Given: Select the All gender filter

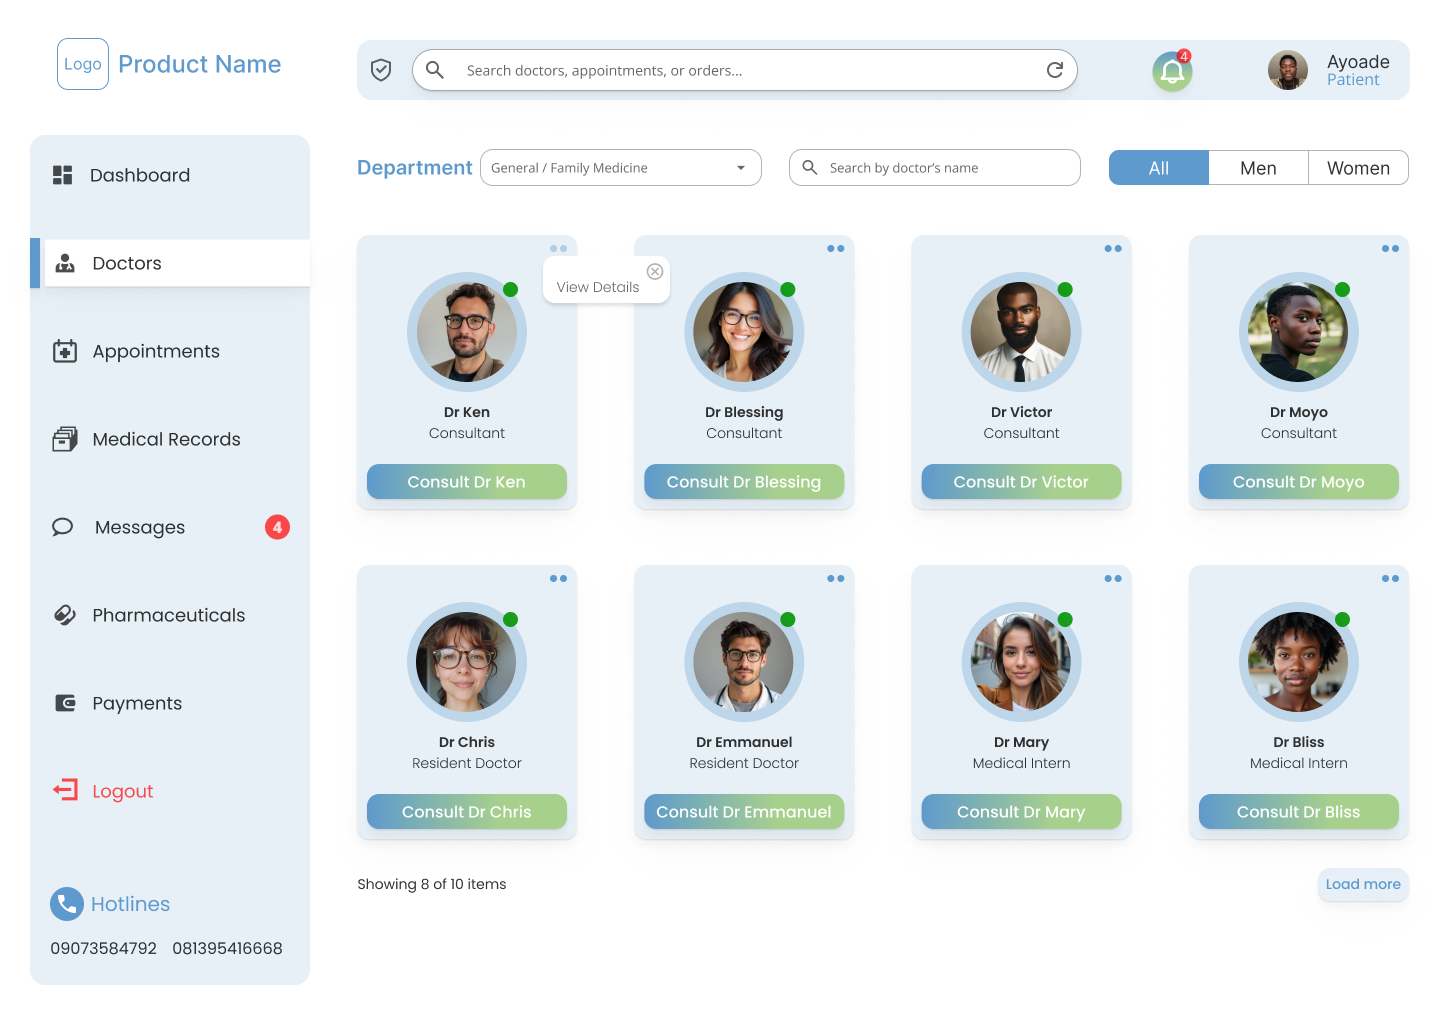Looking at the screenshot, I should point(1158,167).
